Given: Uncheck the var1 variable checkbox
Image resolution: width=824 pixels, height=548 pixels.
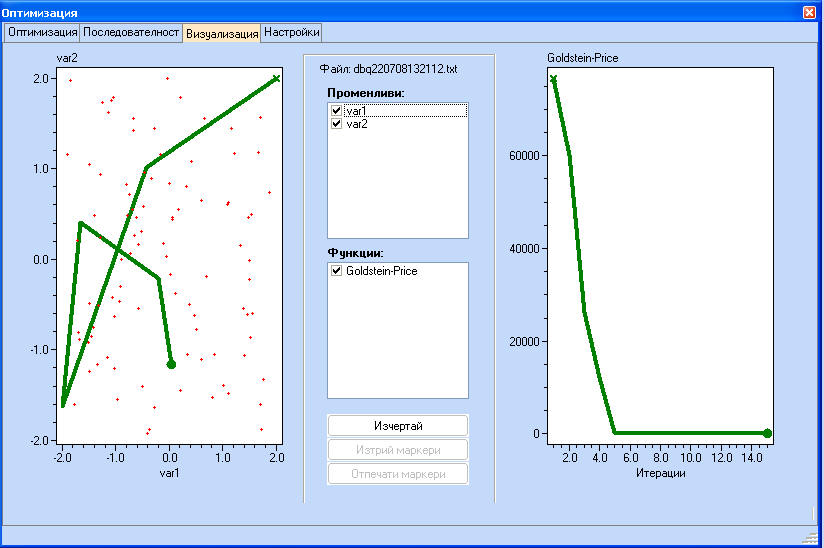Looking at the screenshot, I should (337, 112).
